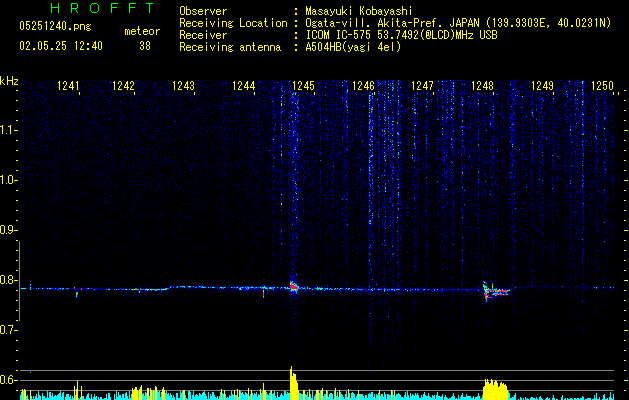Click the 1244 time marker
Screen dimensions: 629x400
(x=243, y=85)
